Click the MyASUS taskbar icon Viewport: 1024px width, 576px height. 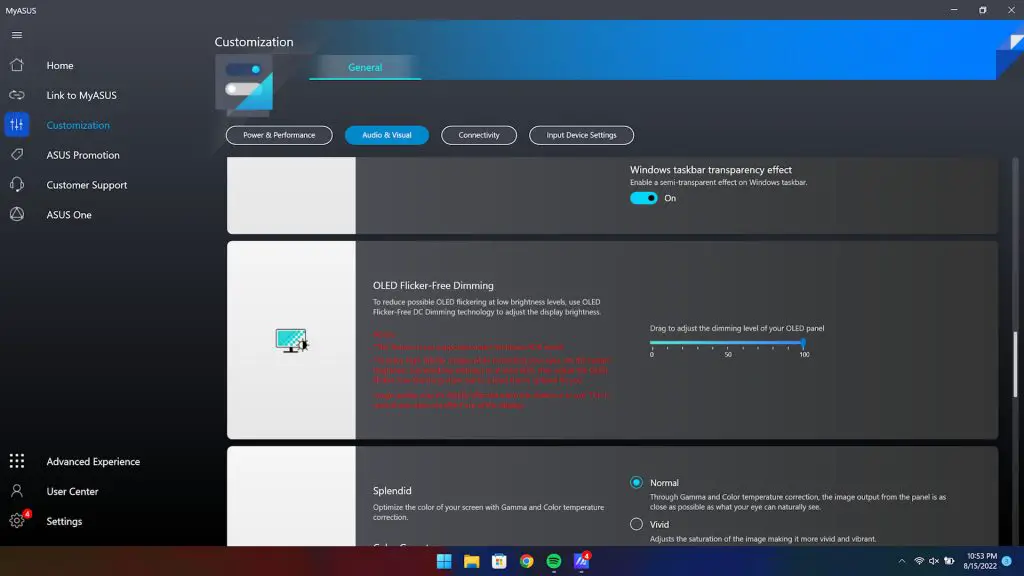click(x=581, y=561)
